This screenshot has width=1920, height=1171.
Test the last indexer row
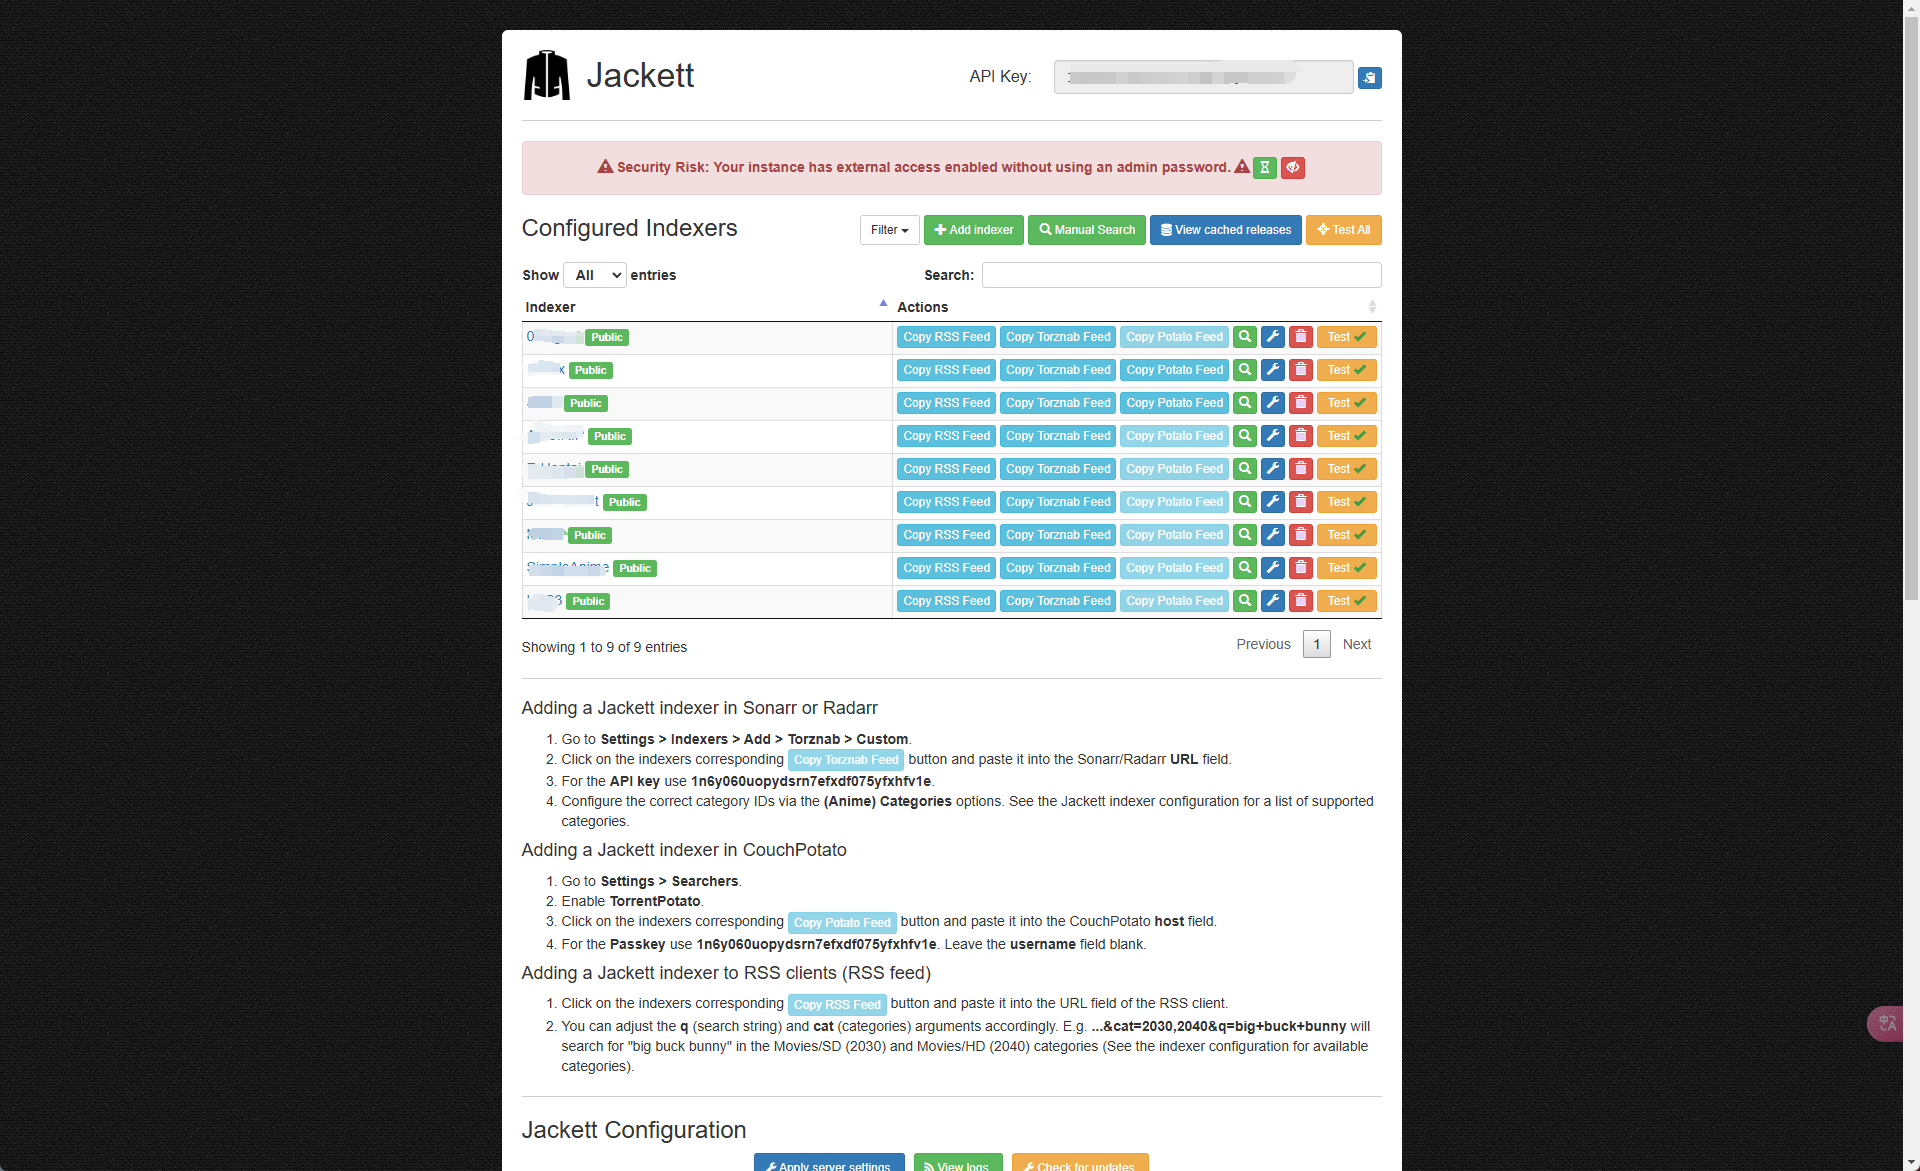click(x=1346, y=601)
